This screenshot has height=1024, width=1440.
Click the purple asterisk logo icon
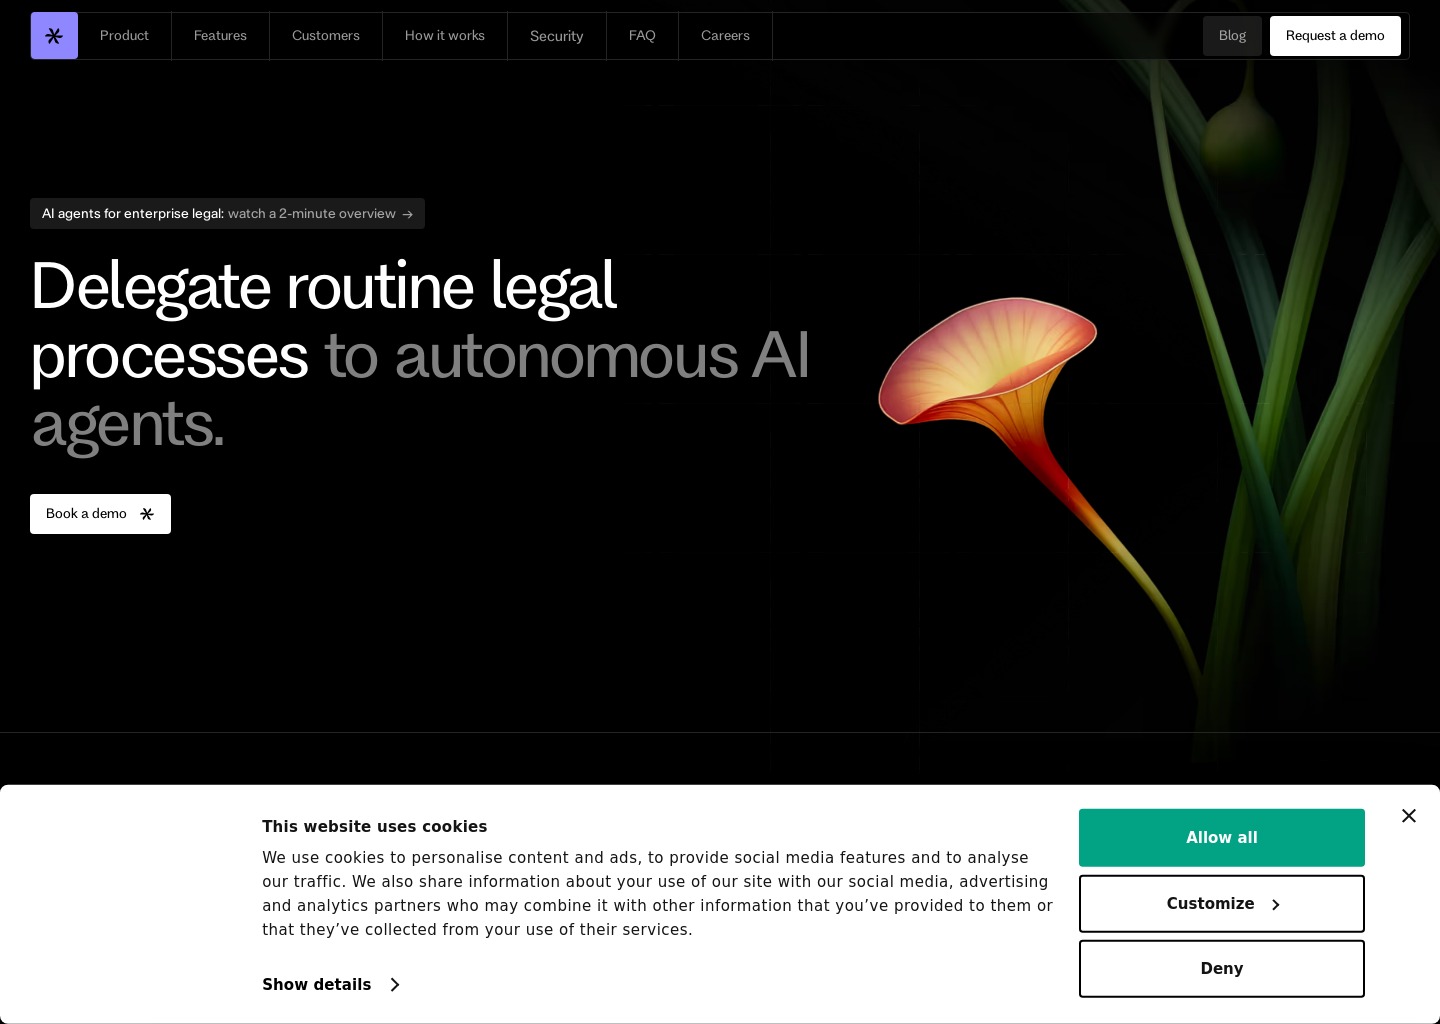click(x=54, y=36)
